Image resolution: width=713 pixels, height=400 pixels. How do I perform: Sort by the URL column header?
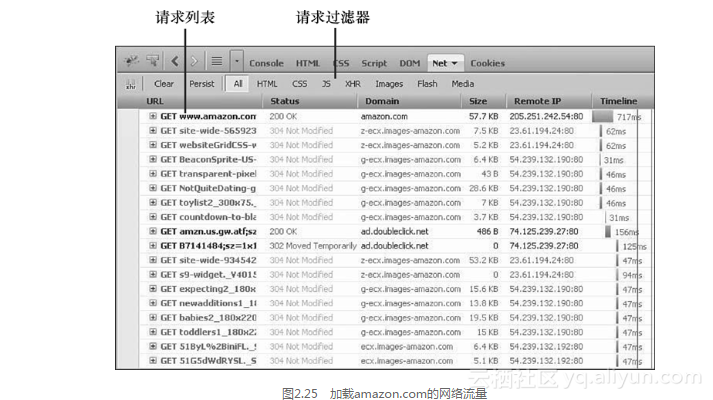(x=155, y=101)
